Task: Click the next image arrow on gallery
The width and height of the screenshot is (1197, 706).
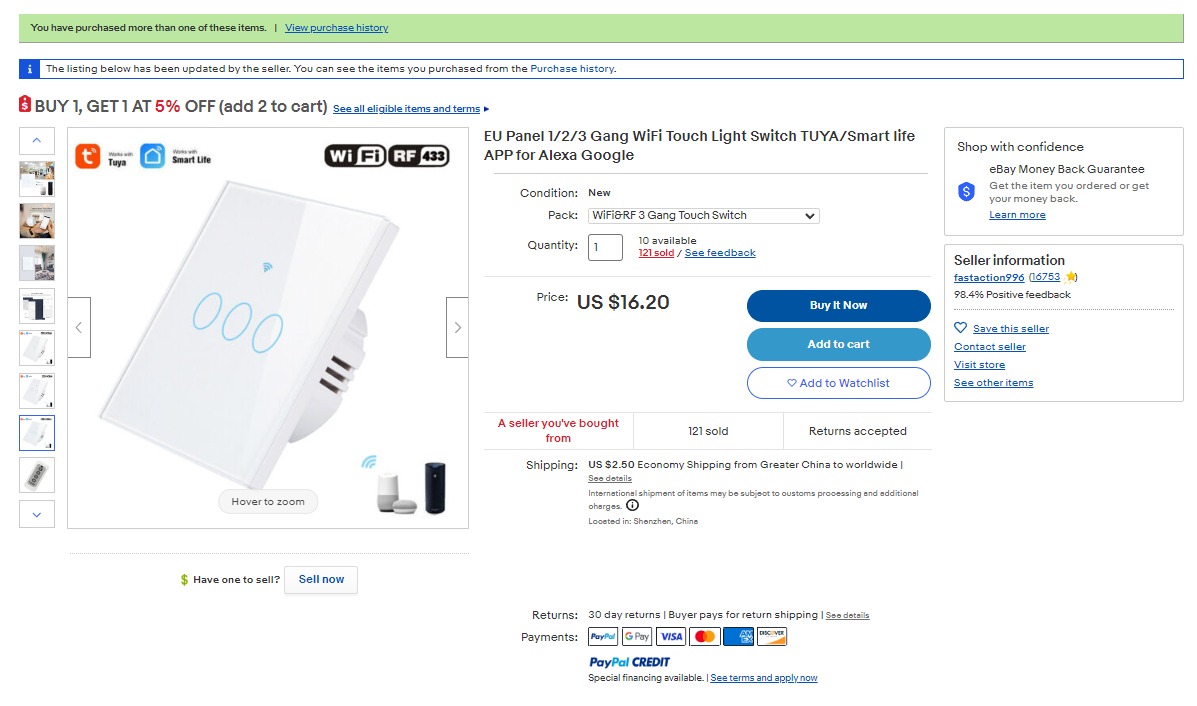Action: [x=457, y=327]
